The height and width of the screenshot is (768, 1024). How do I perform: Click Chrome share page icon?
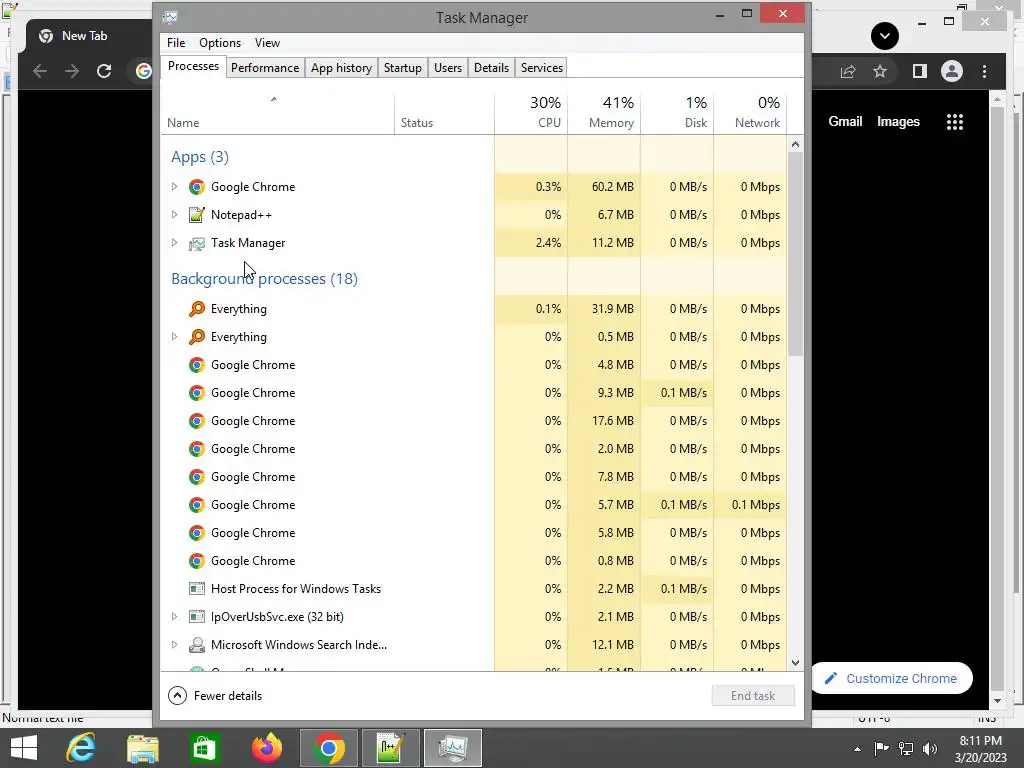click(848, 71)
